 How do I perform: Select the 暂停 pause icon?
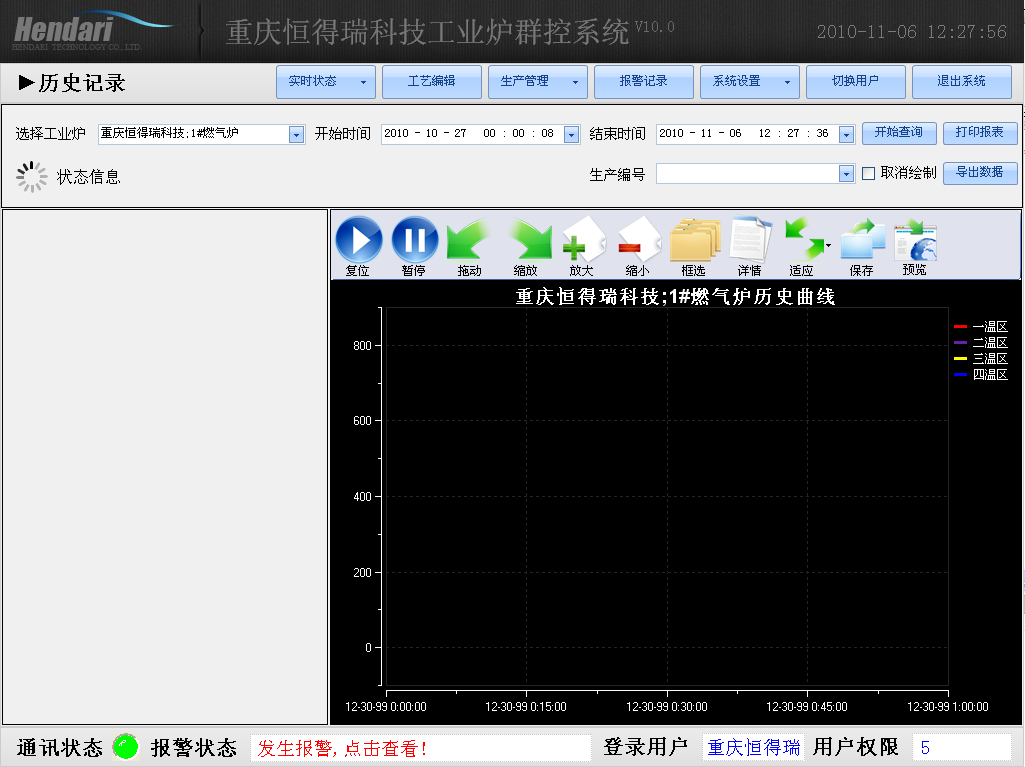click(x=415, y=240)
